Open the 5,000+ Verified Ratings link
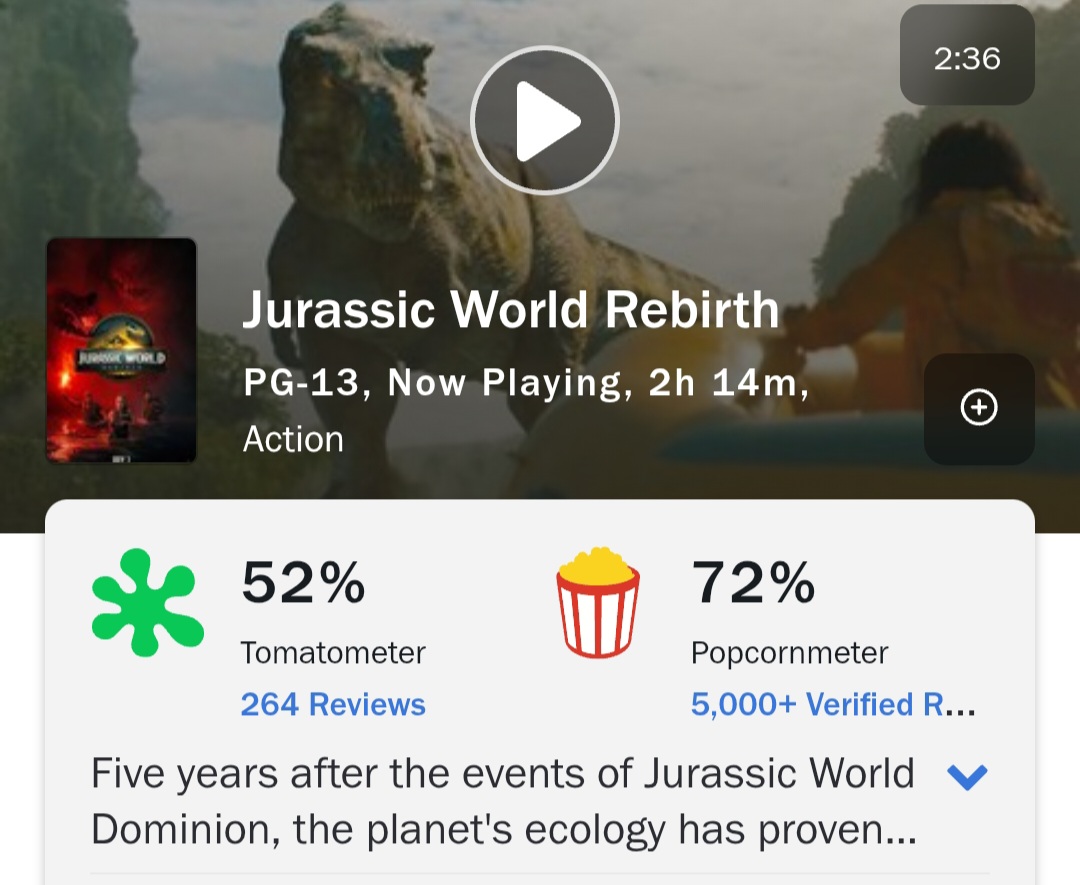This screenshot has height=885, width=1080. click(832, 704)
